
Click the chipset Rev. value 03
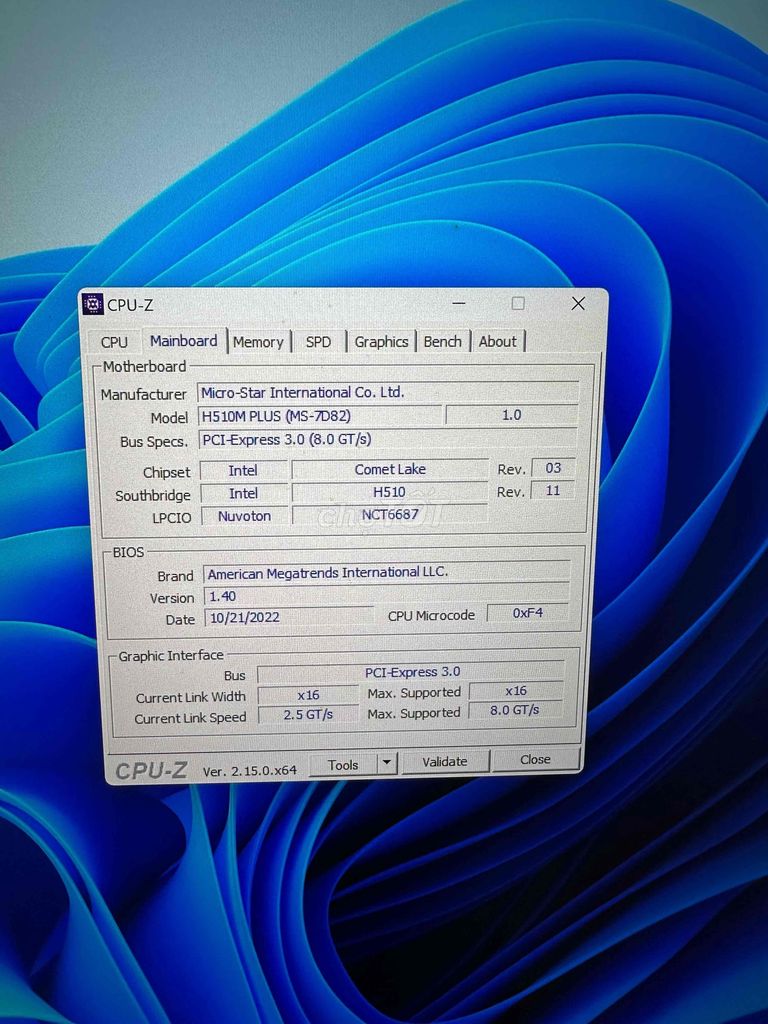pos(553,468)
